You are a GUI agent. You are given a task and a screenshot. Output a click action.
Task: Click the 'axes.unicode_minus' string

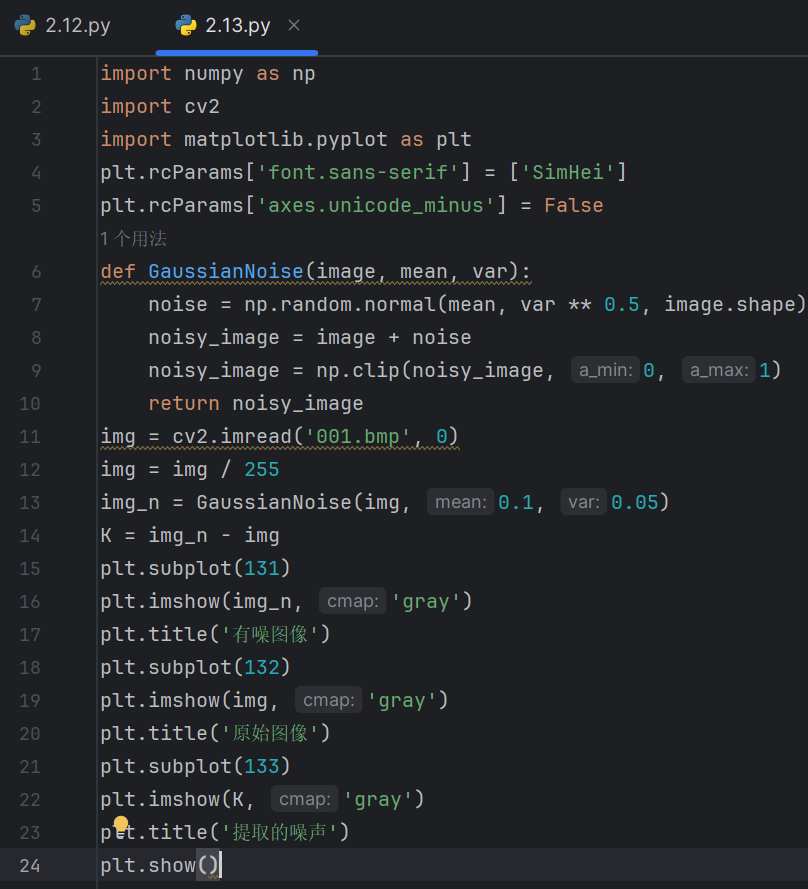pyautogui.click(x=376, y=205)
